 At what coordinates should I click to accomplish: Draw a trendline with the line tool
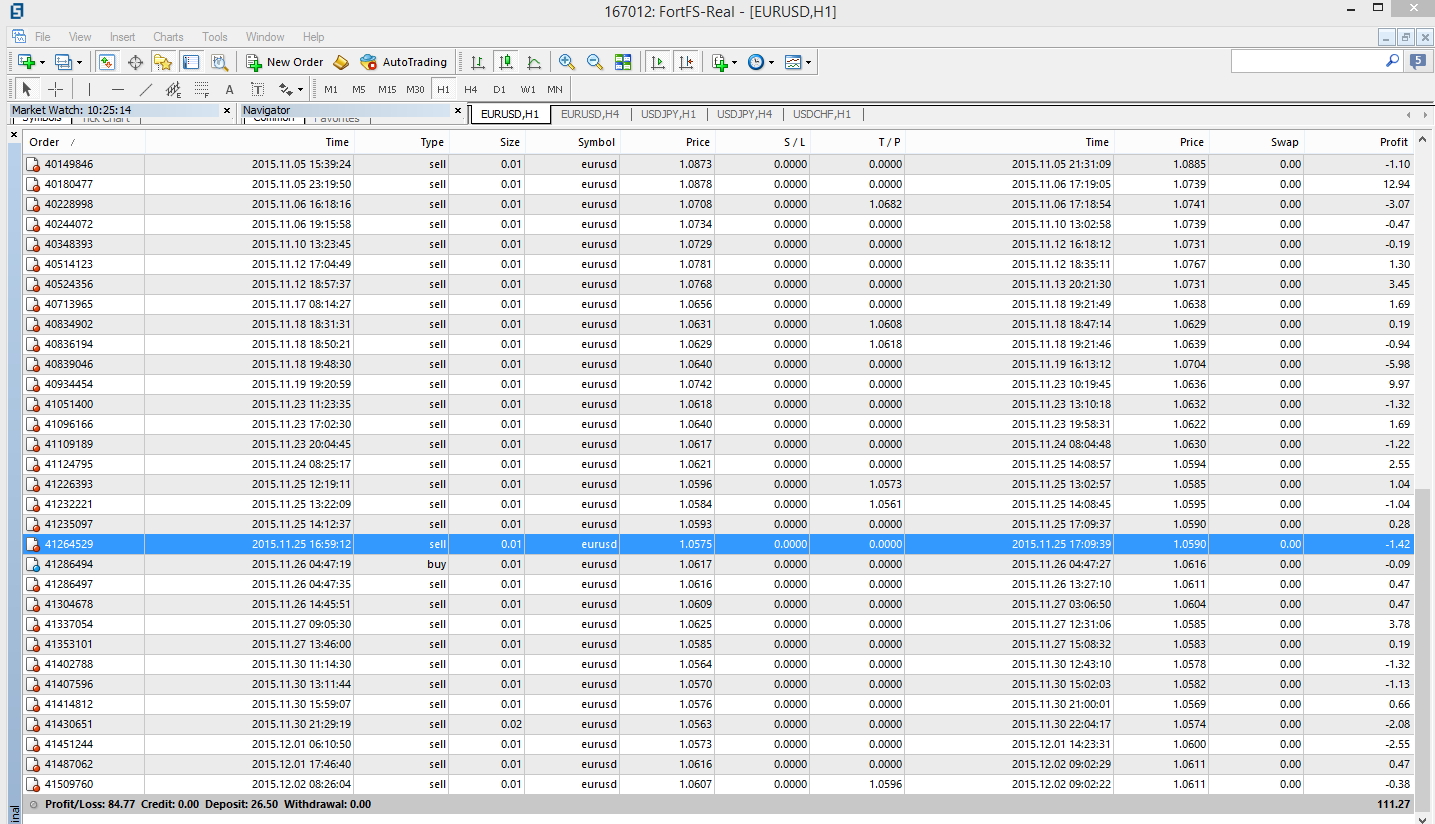[146, 89]
